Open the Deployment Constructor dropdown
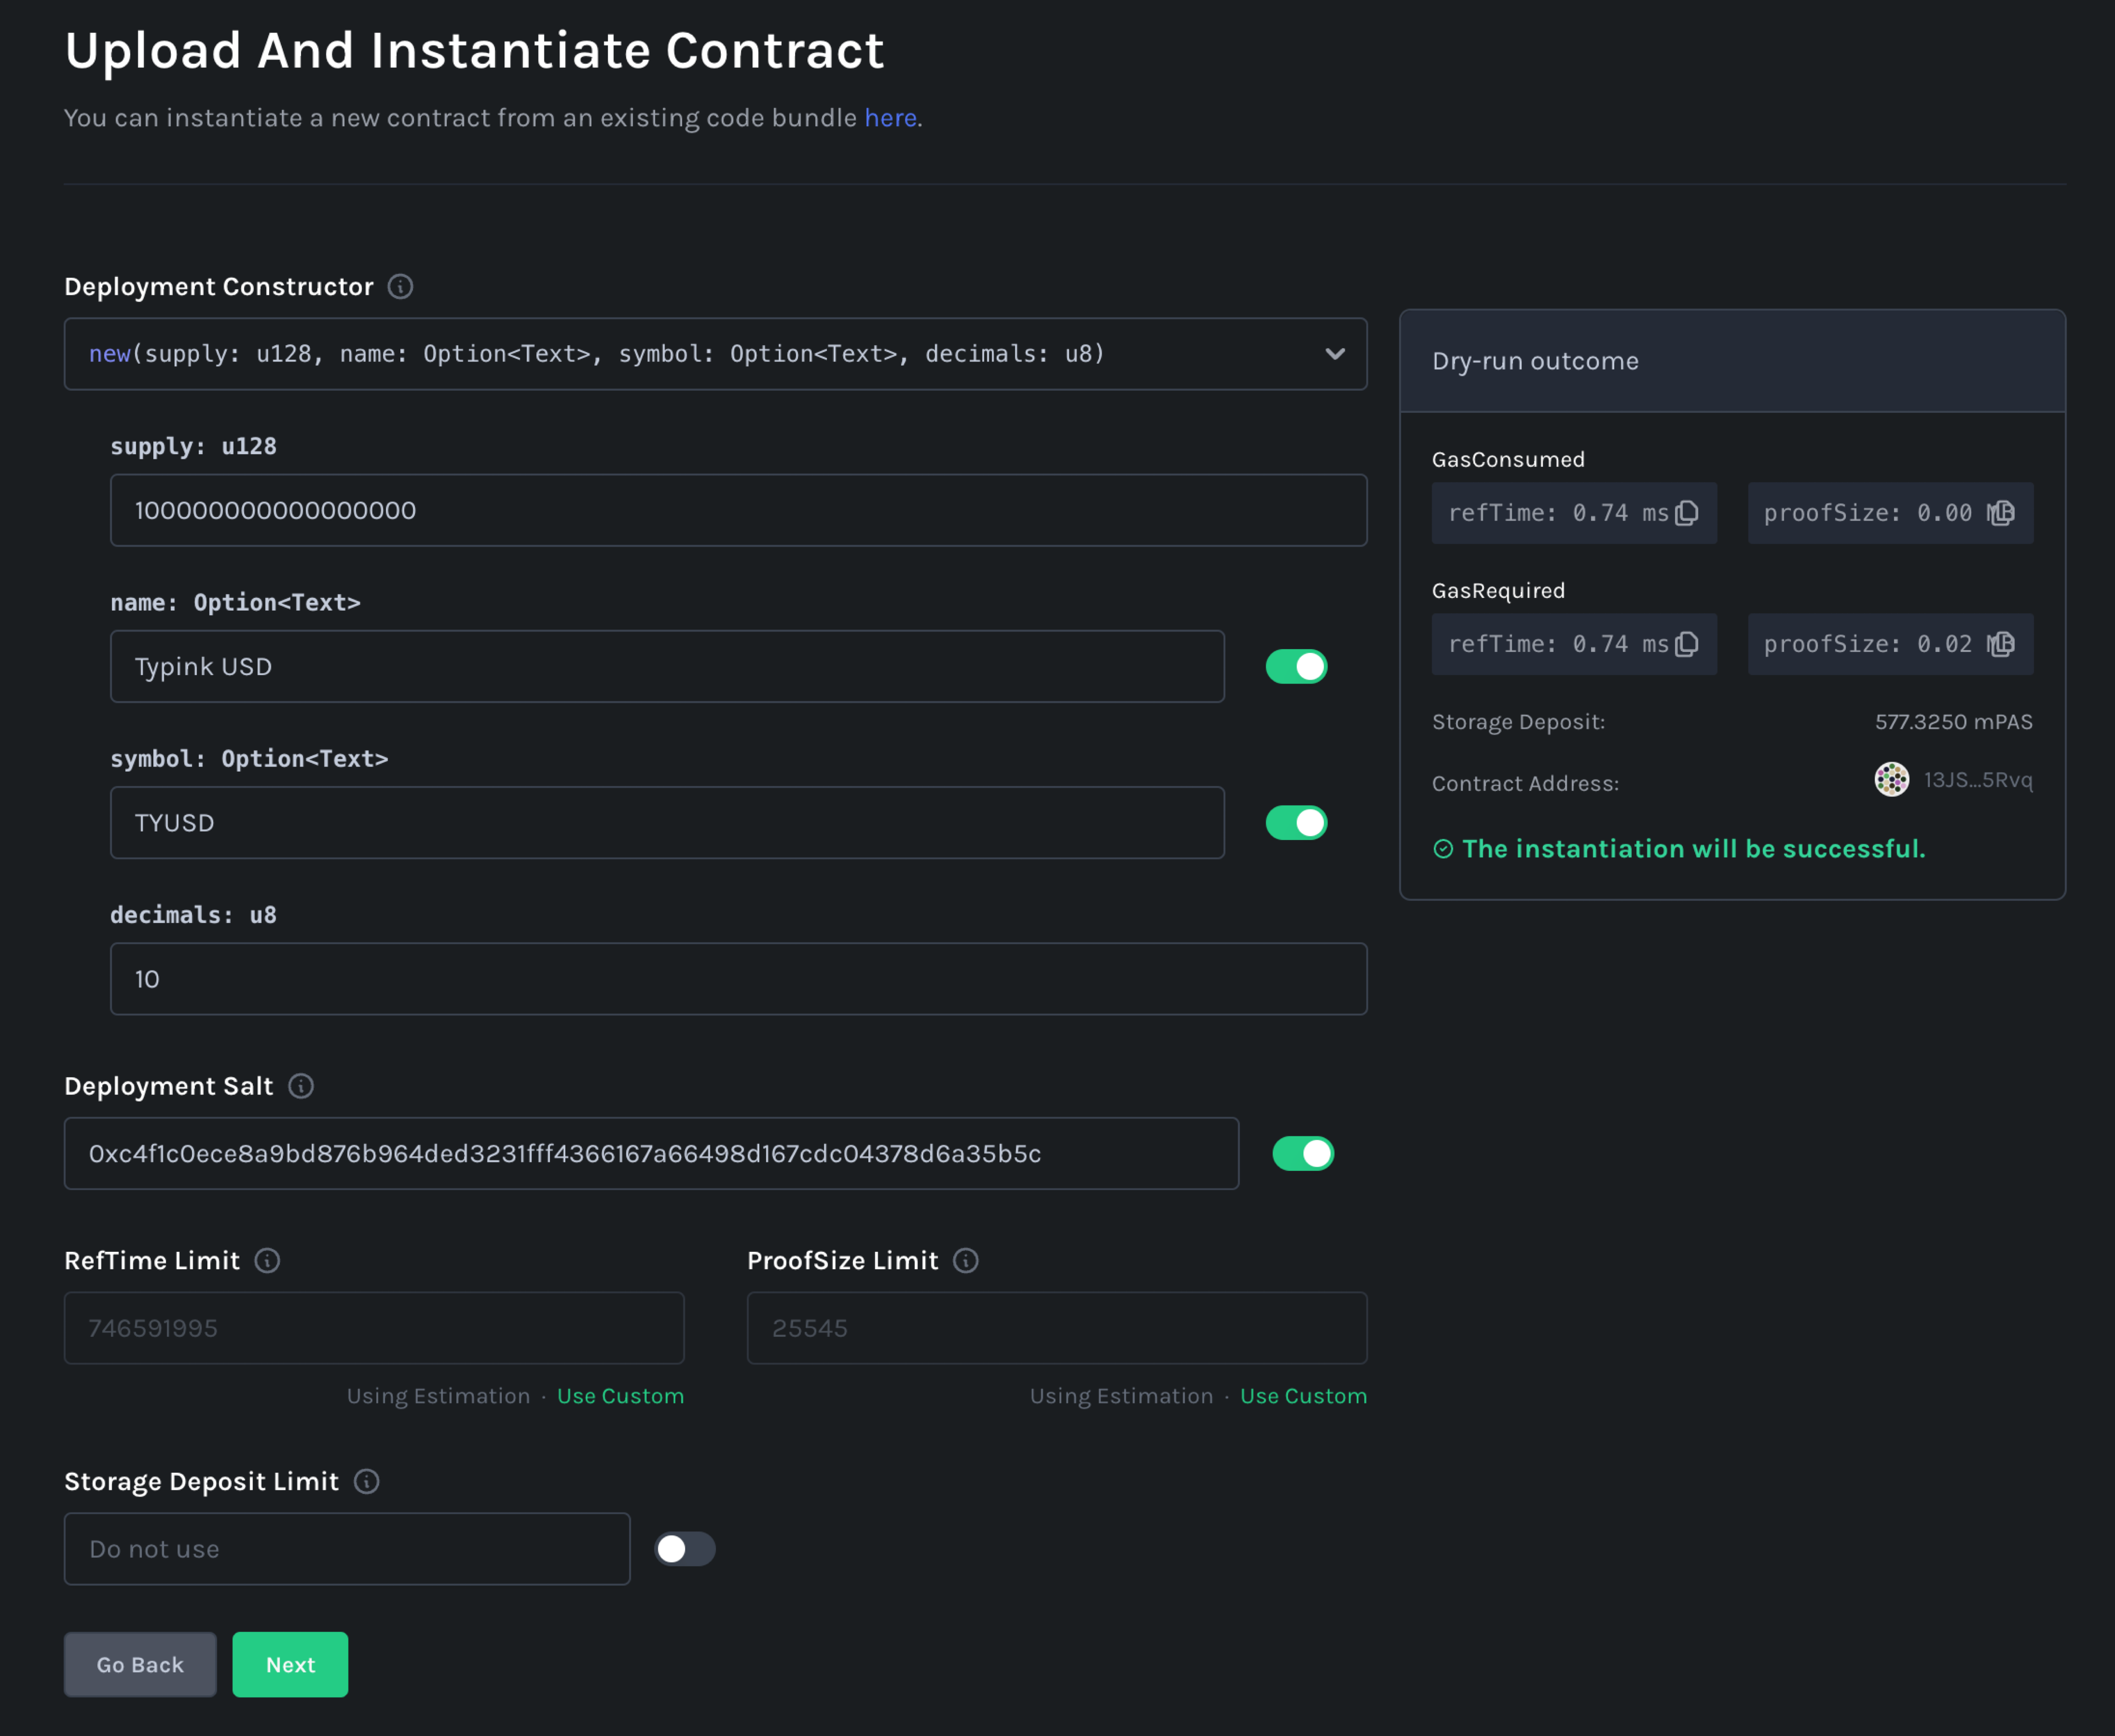 coord(715,354)
